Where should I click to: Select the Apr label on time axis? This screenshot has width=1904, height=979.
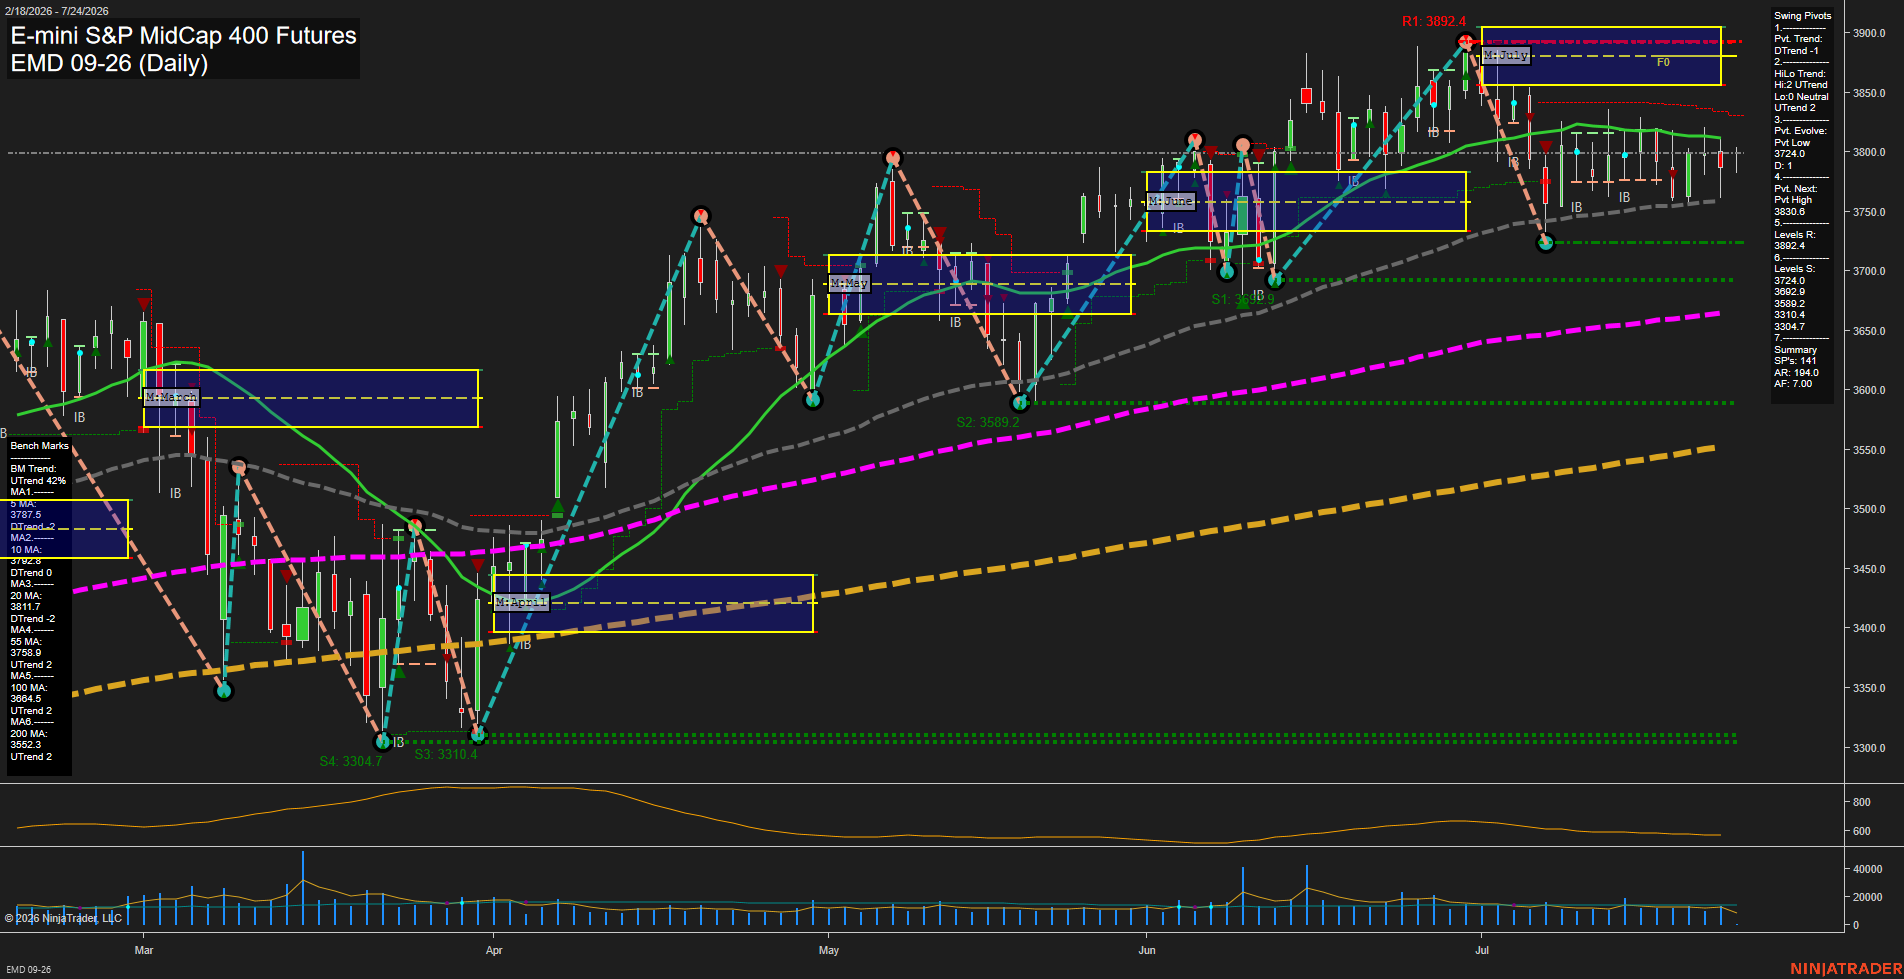click(x=494, y=950)
